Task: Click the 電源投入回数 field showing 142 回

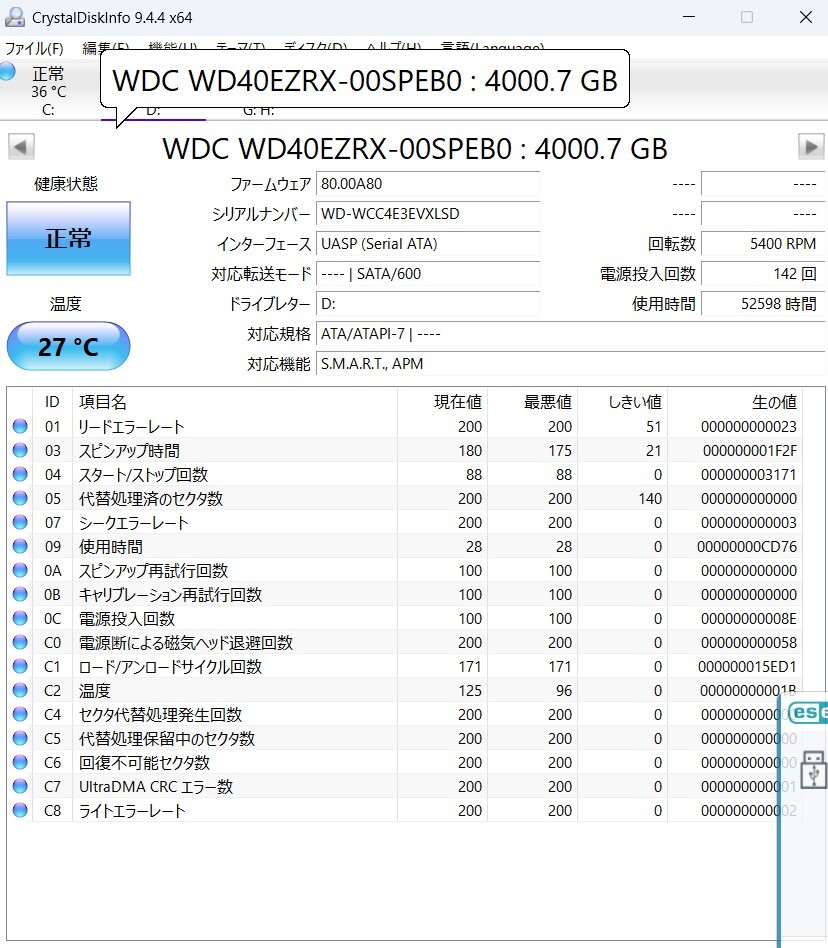Action: pyautogui.click(x=763, y=274)
